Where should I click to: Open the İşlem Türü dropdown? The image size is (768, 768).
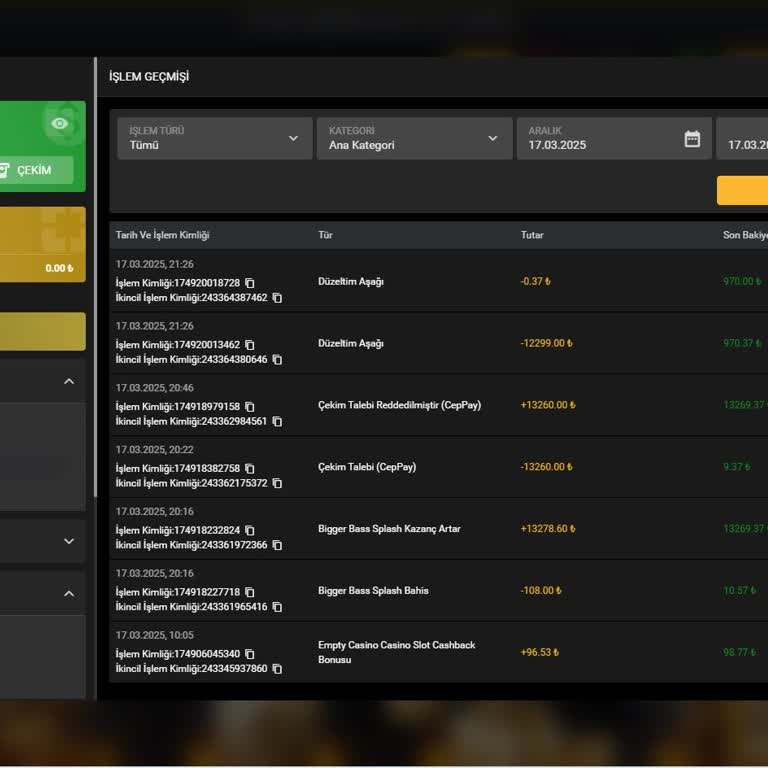(214, 138)
